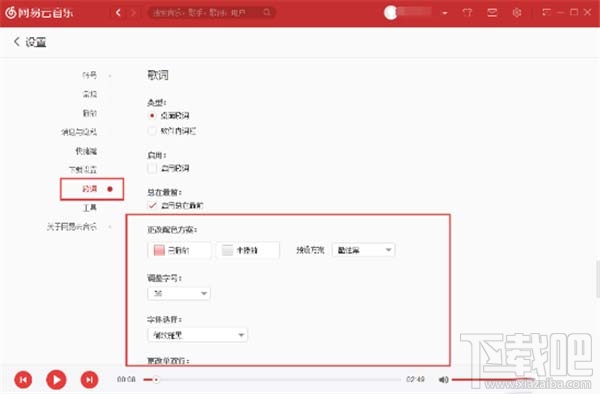This screenshot has width=600, height=394.
Task: Open the 关于网易云音乐 section
Action: point(72,227)
